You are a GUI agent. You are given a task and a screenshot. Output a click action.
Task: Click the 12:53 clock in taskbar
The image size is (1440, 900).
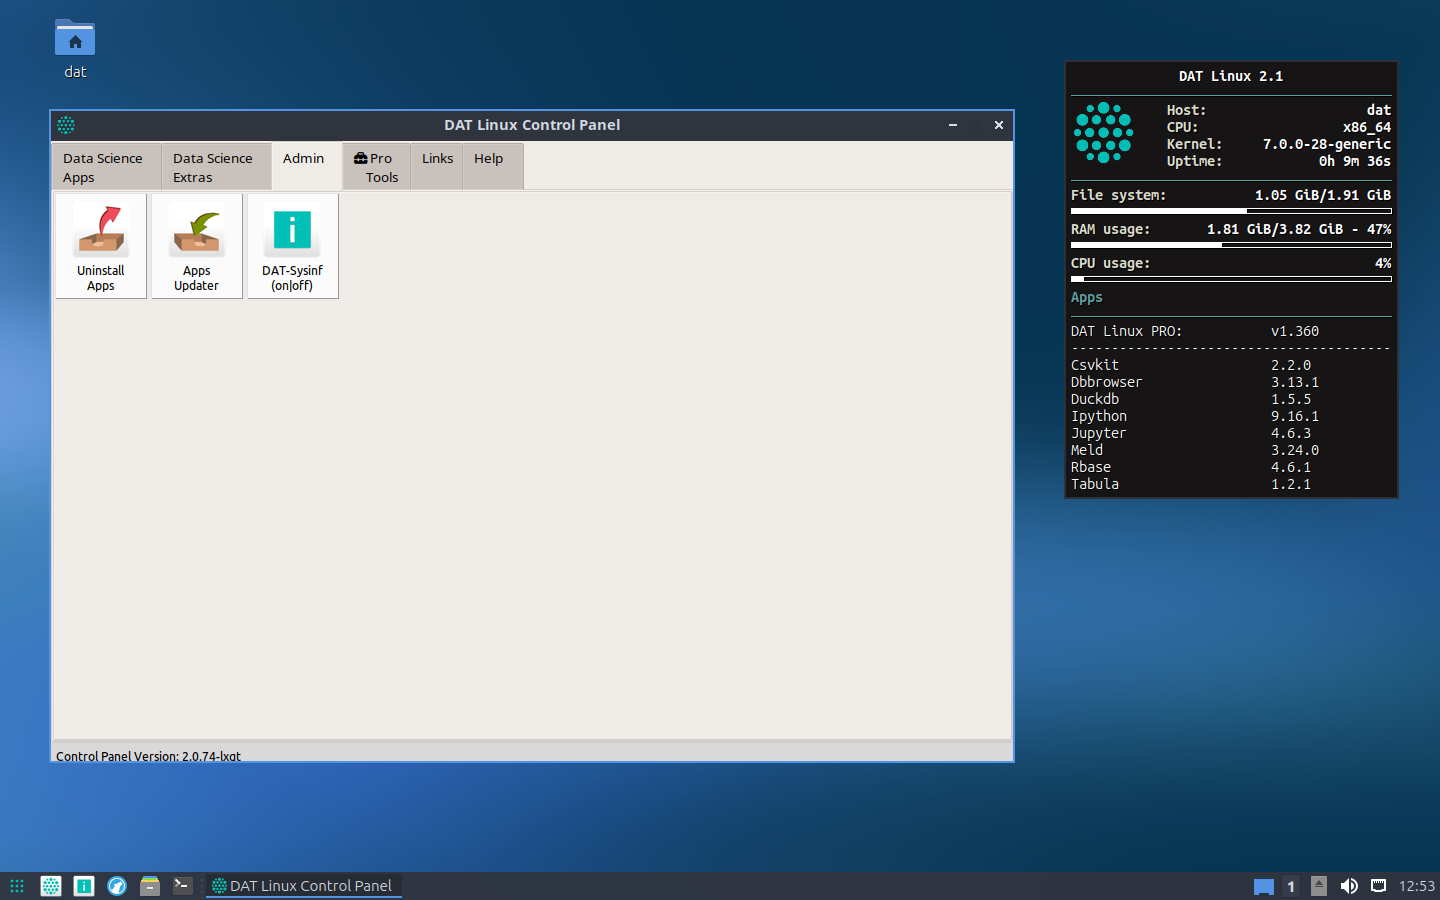[1416, 886]
